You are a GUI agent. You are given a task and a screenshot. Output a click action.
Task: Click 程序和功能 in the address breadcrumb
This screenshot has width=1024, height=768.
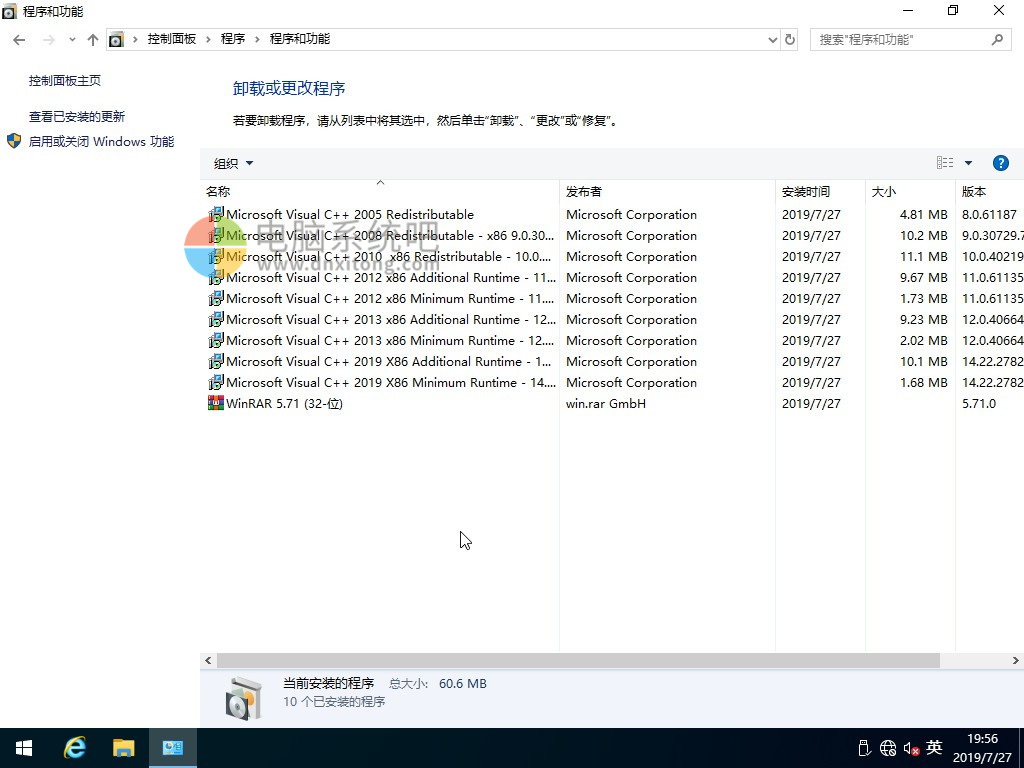[x=300, y=39]
